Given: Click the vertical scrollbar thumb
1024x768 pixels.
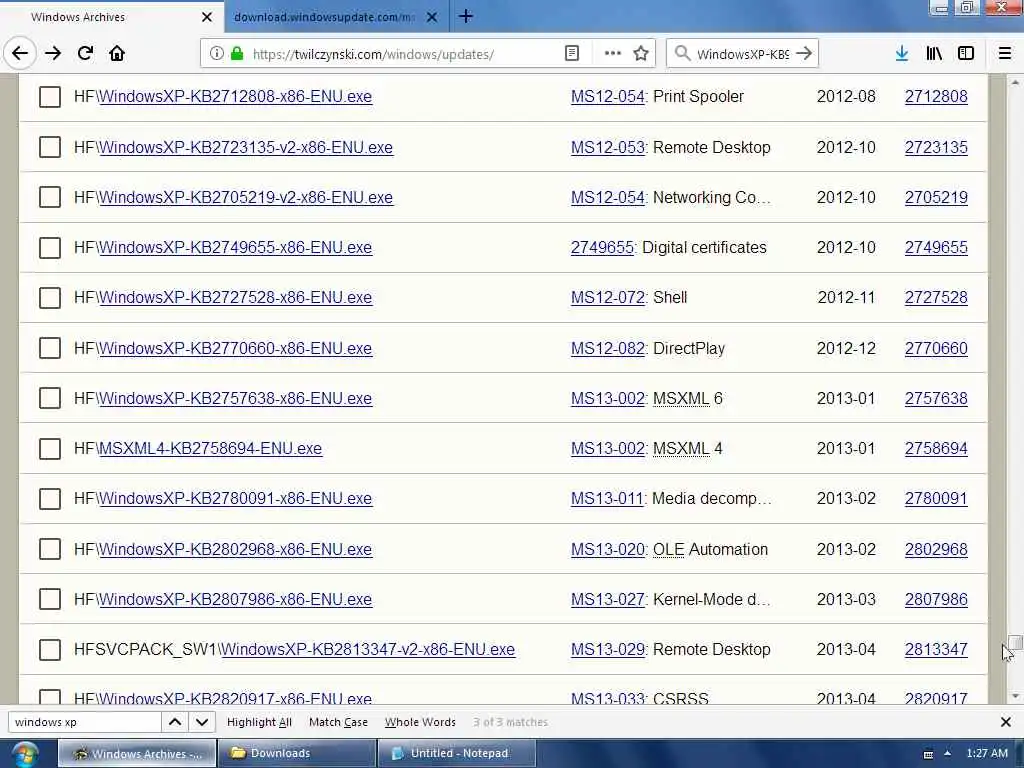Looking at the screenshot, I should [1015, 641].
